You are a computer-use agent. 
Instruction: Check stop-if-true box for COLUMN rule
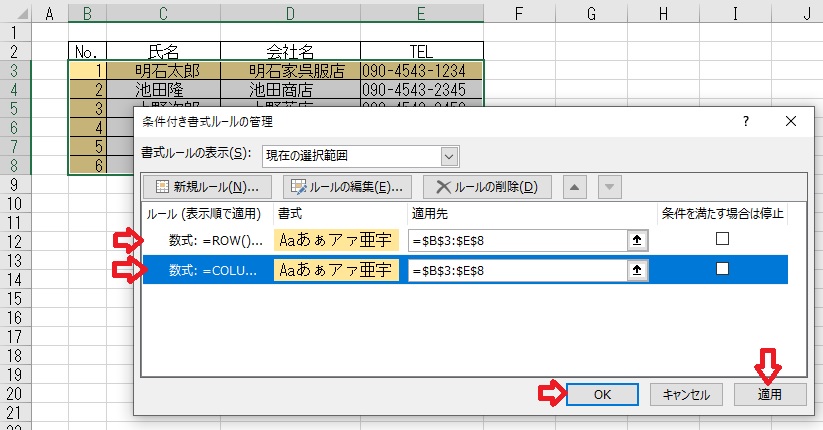722,269
